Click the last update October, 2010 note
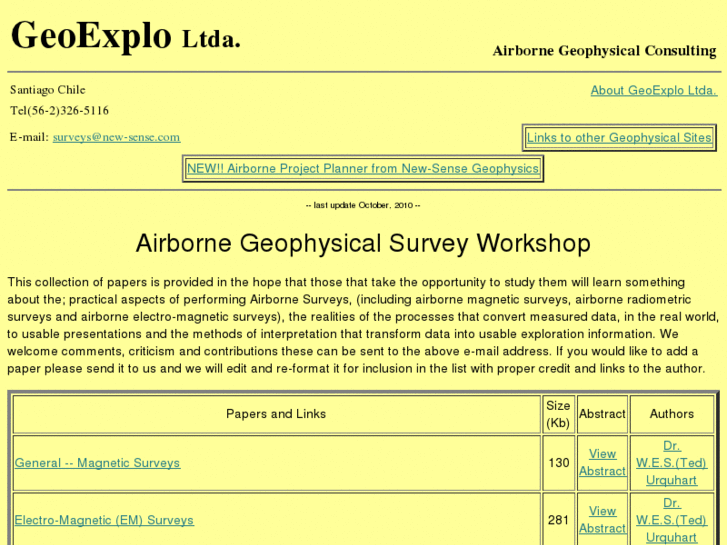The width and height of the screenshot is (727, 545). (363, 205)
